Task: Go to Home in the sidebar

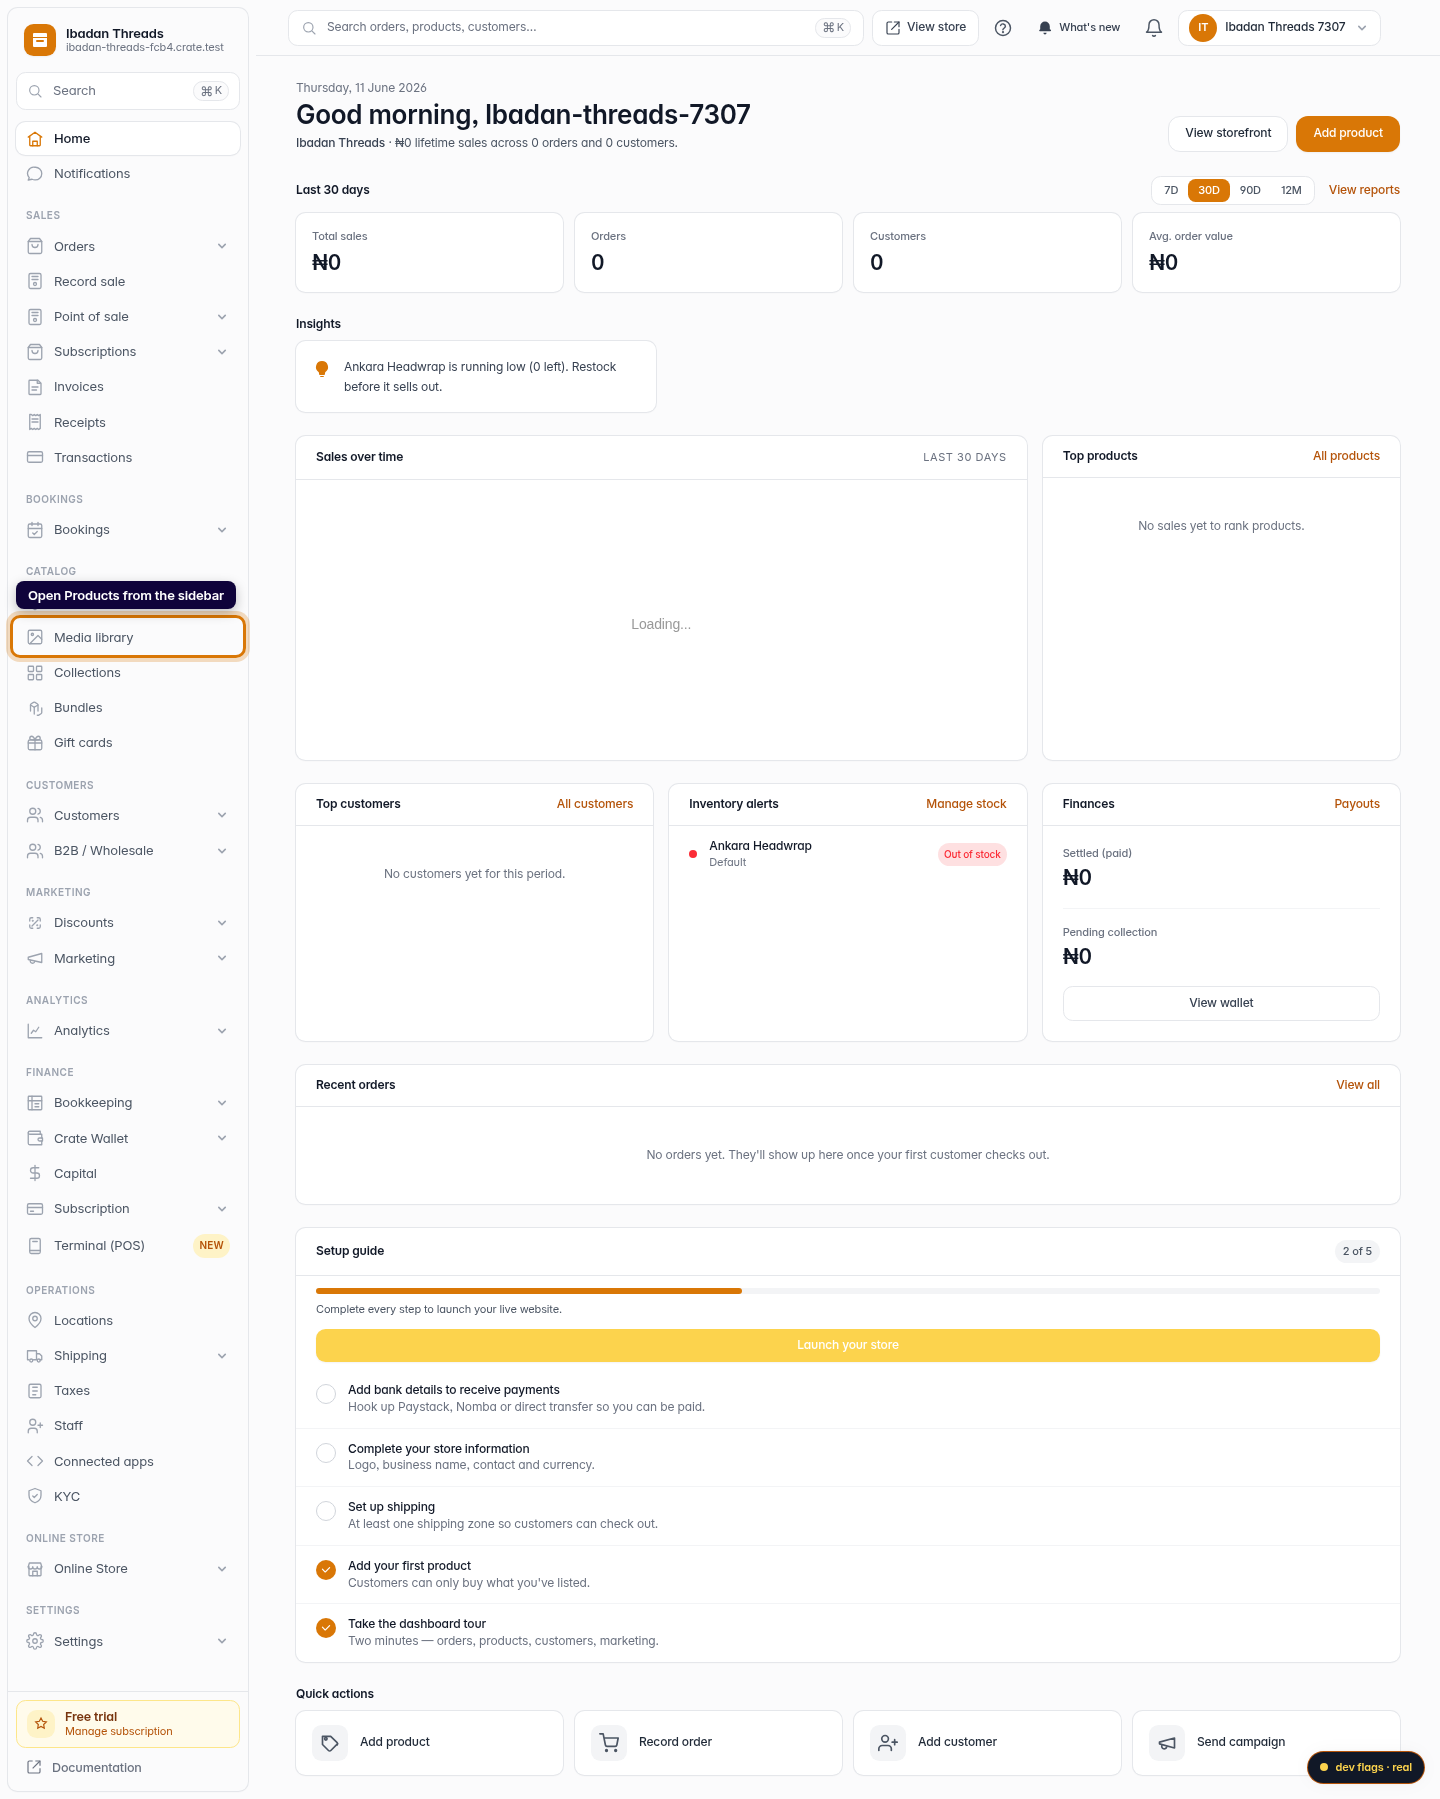Action: [x=128, y=139]
